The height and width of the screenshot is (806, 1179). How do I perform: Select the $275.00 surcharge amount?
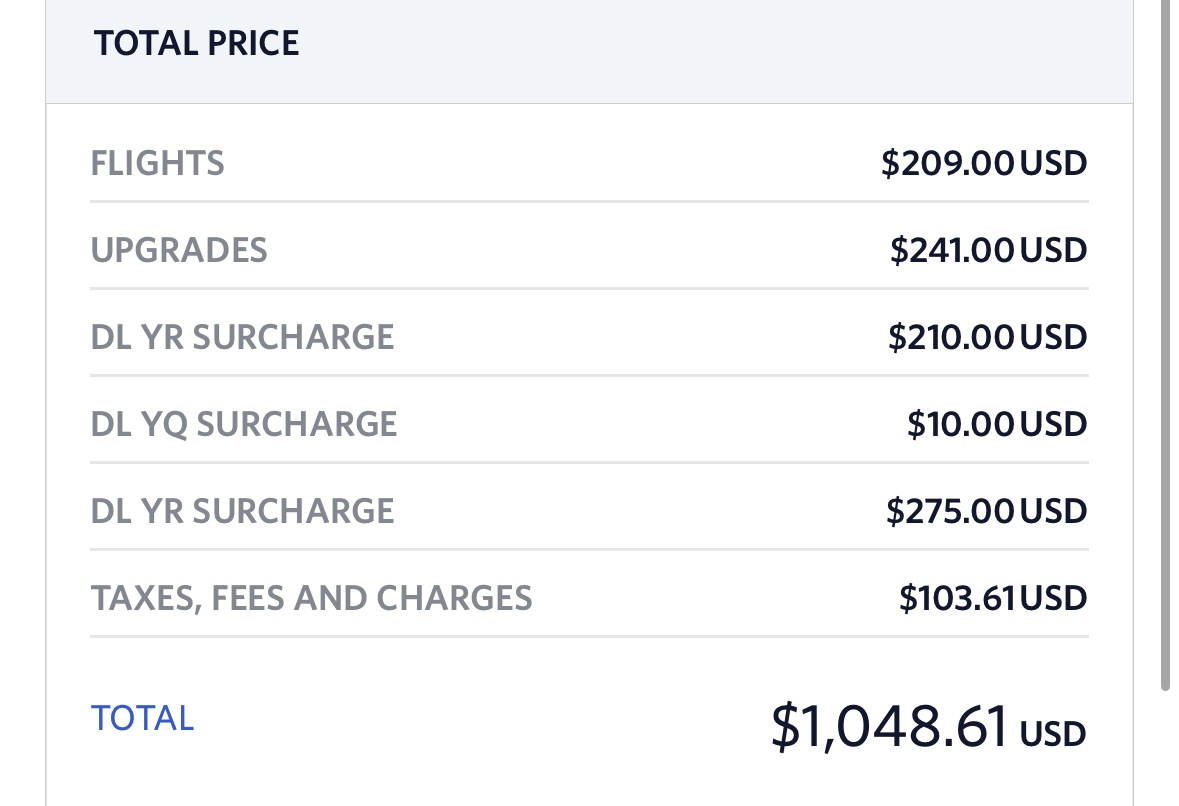click(950, 511)
